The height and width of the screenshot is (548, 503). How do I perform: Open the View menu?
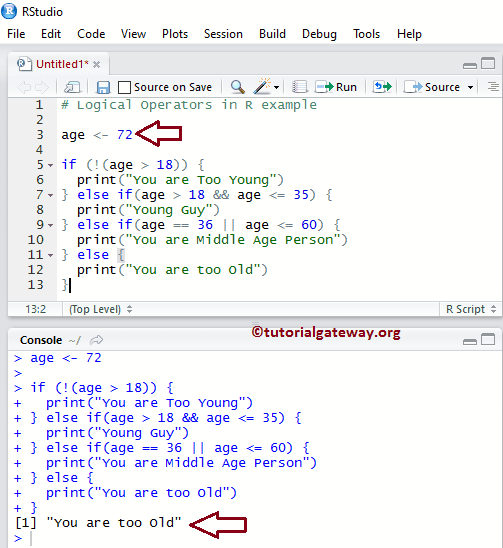[133, 34]
